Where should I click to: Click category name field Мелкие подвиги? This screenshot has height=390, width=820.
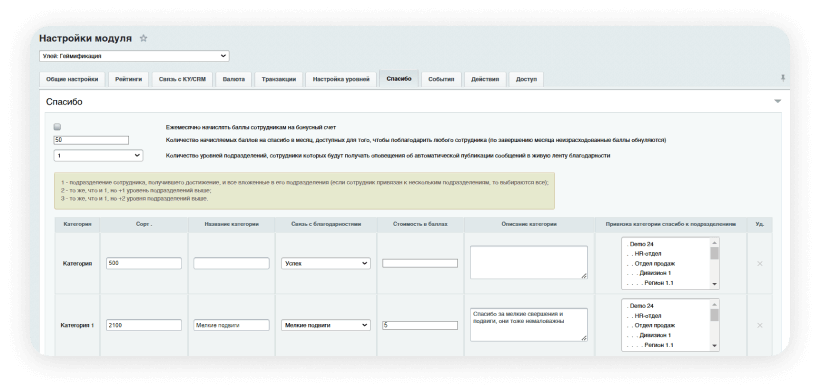(x=231, y=325)
